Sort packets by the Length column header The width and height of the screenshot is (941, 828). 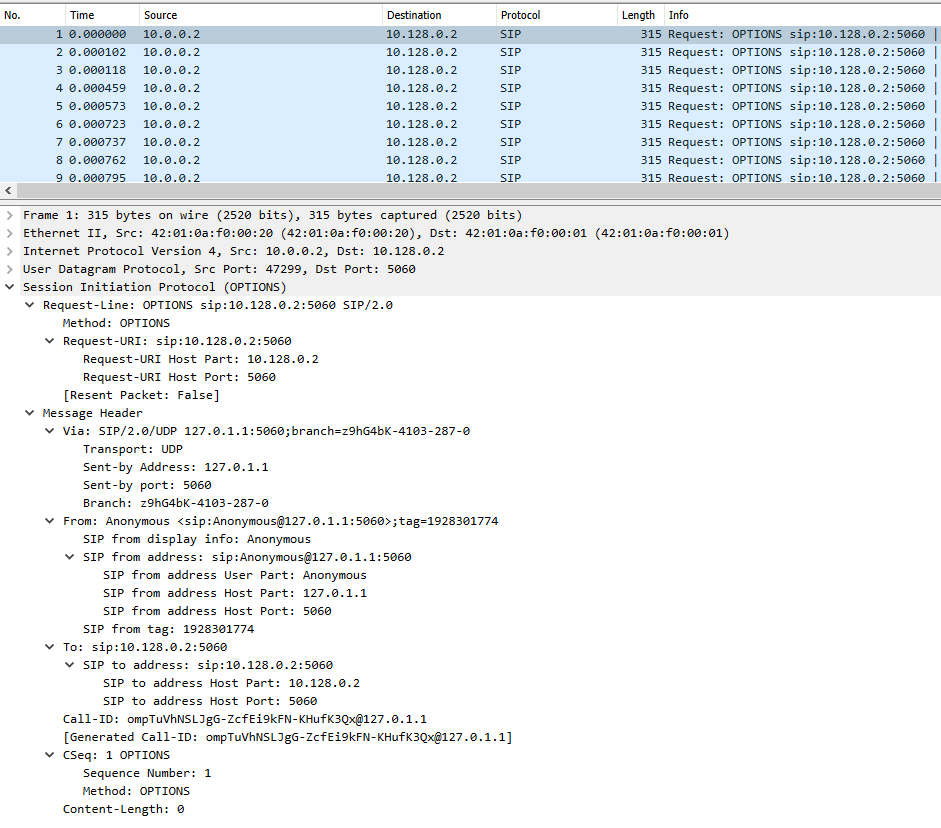[x=640, y=15]
